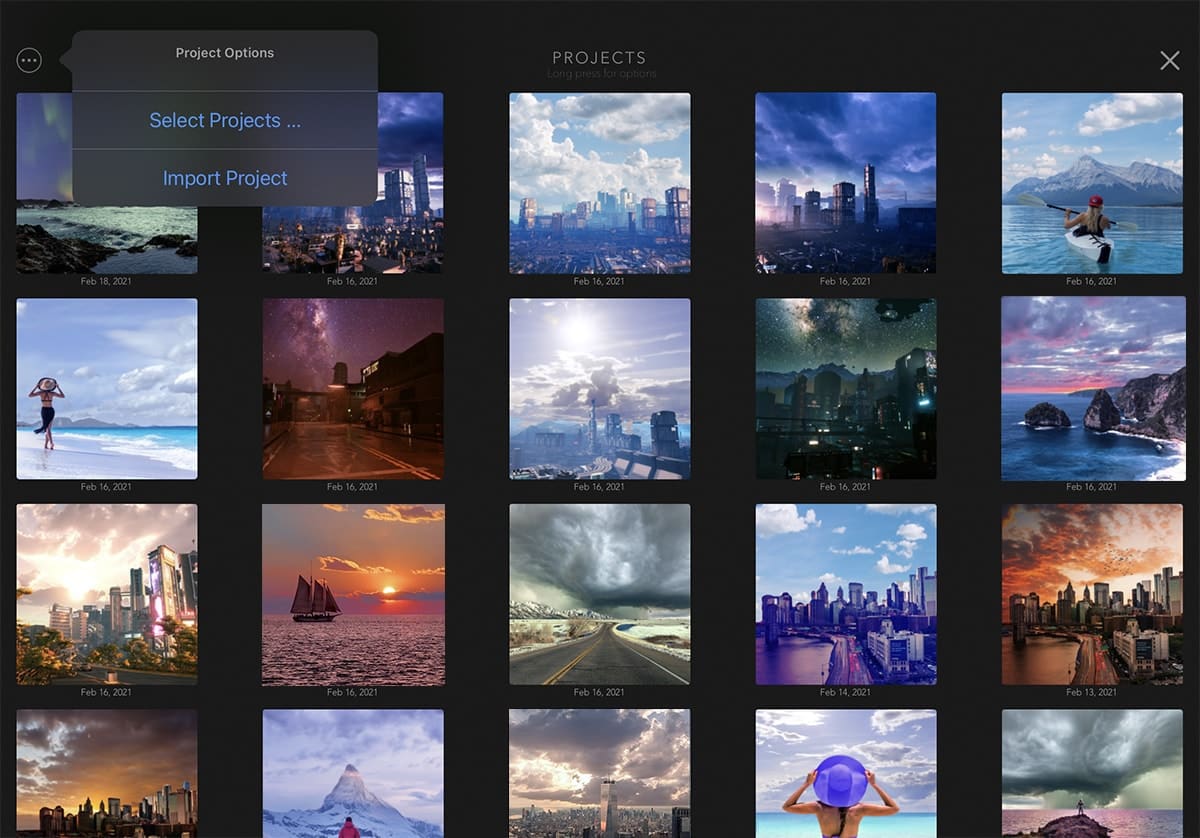
Task: Choose Select Projects ... from the menu
Action: (x=225, y=120)
